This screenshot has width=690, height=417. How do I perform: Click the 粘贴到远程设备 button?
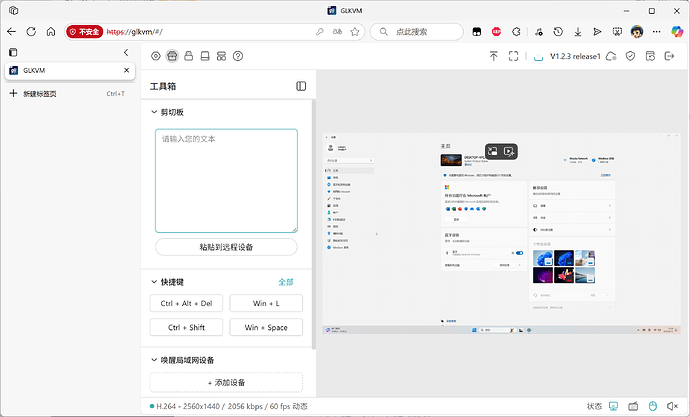(x=226, y=246)
